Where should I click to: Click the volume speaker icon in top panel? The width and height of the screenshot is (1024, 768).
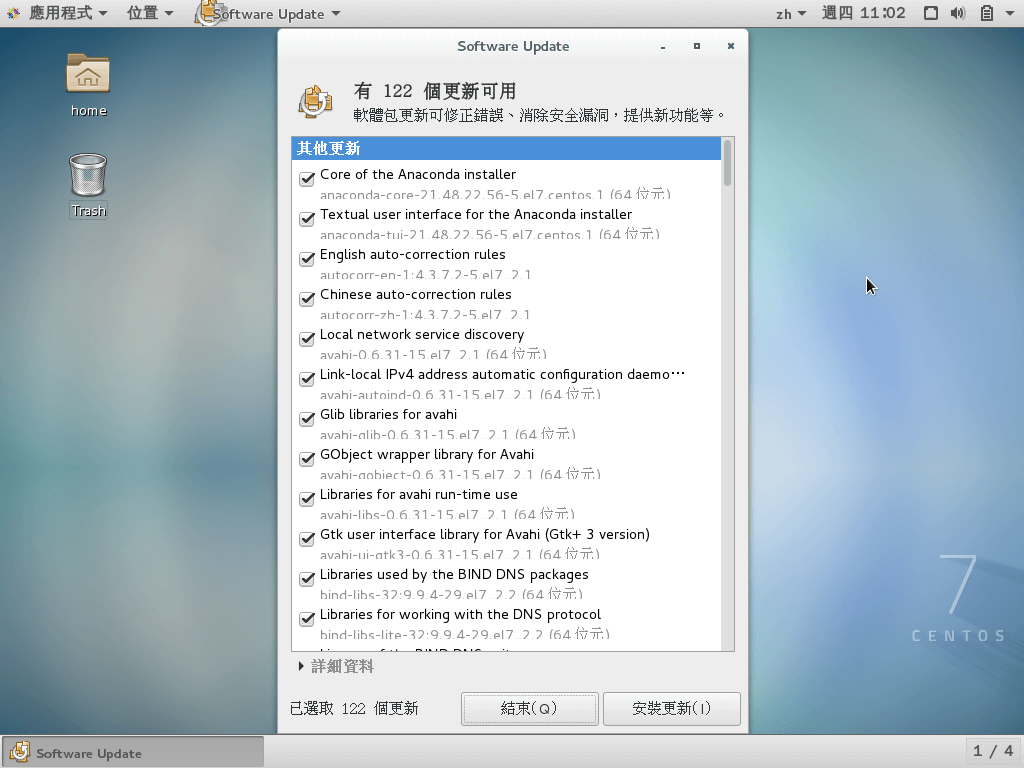pyautogui.click(x=960, y=13)
